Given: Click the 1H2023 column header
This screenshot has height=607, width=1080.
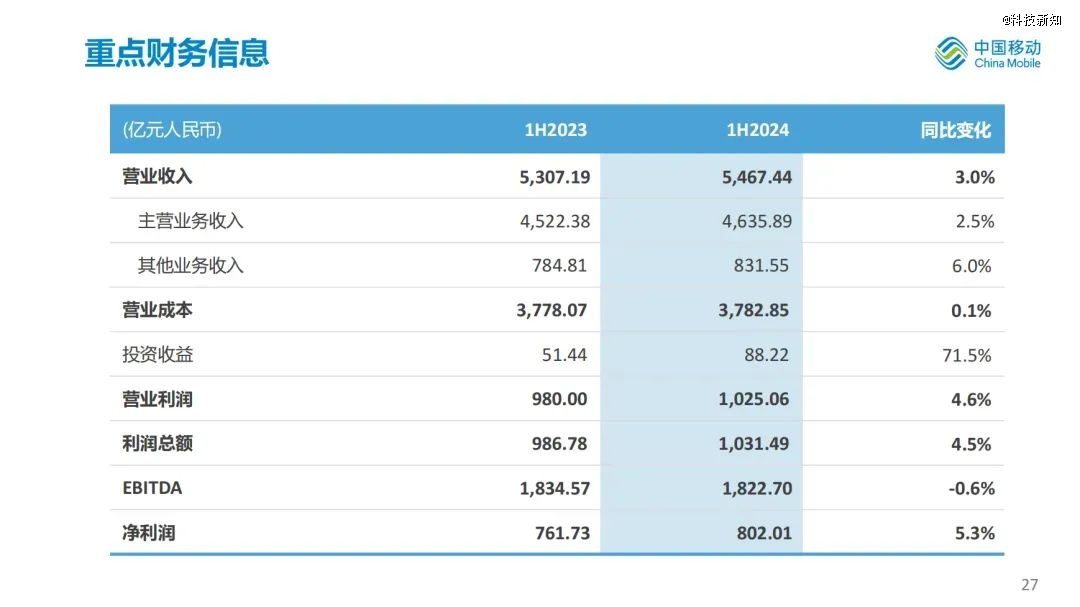Looking at the screenshot, I should point(556,130).
